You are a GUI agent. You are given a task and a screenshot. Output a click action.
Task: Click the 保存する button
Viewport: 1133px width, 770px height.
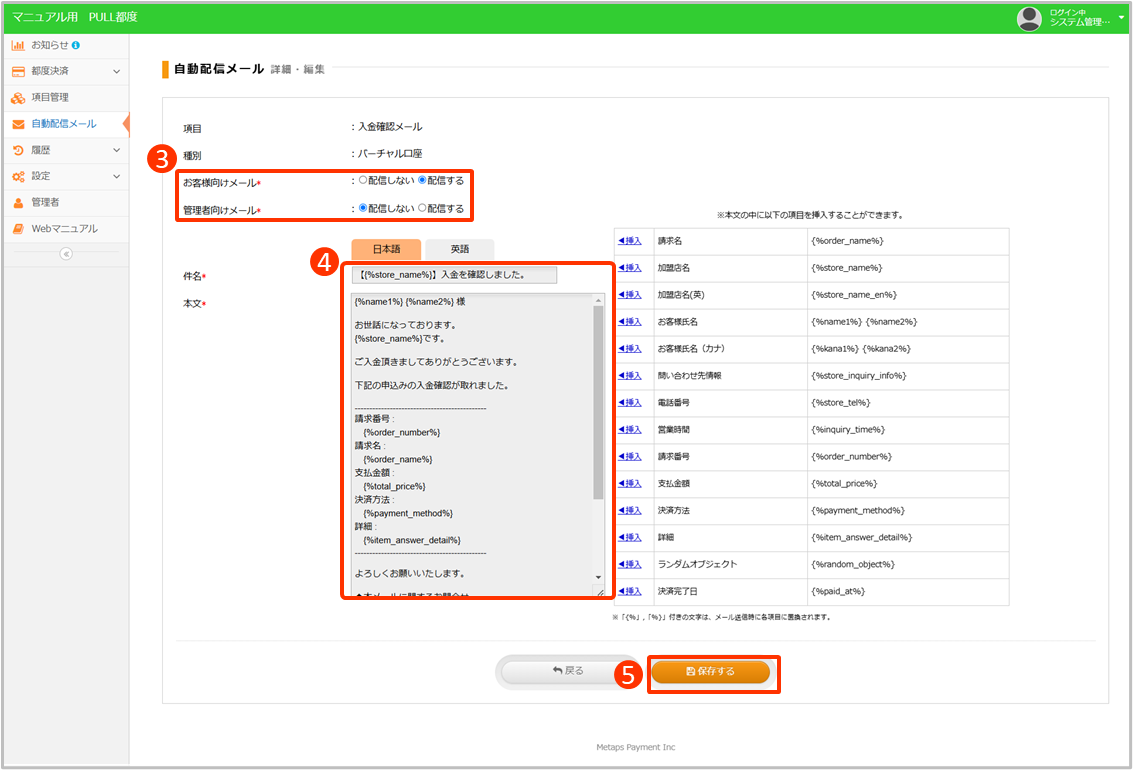pyautogui.click(x=710, y=671)
